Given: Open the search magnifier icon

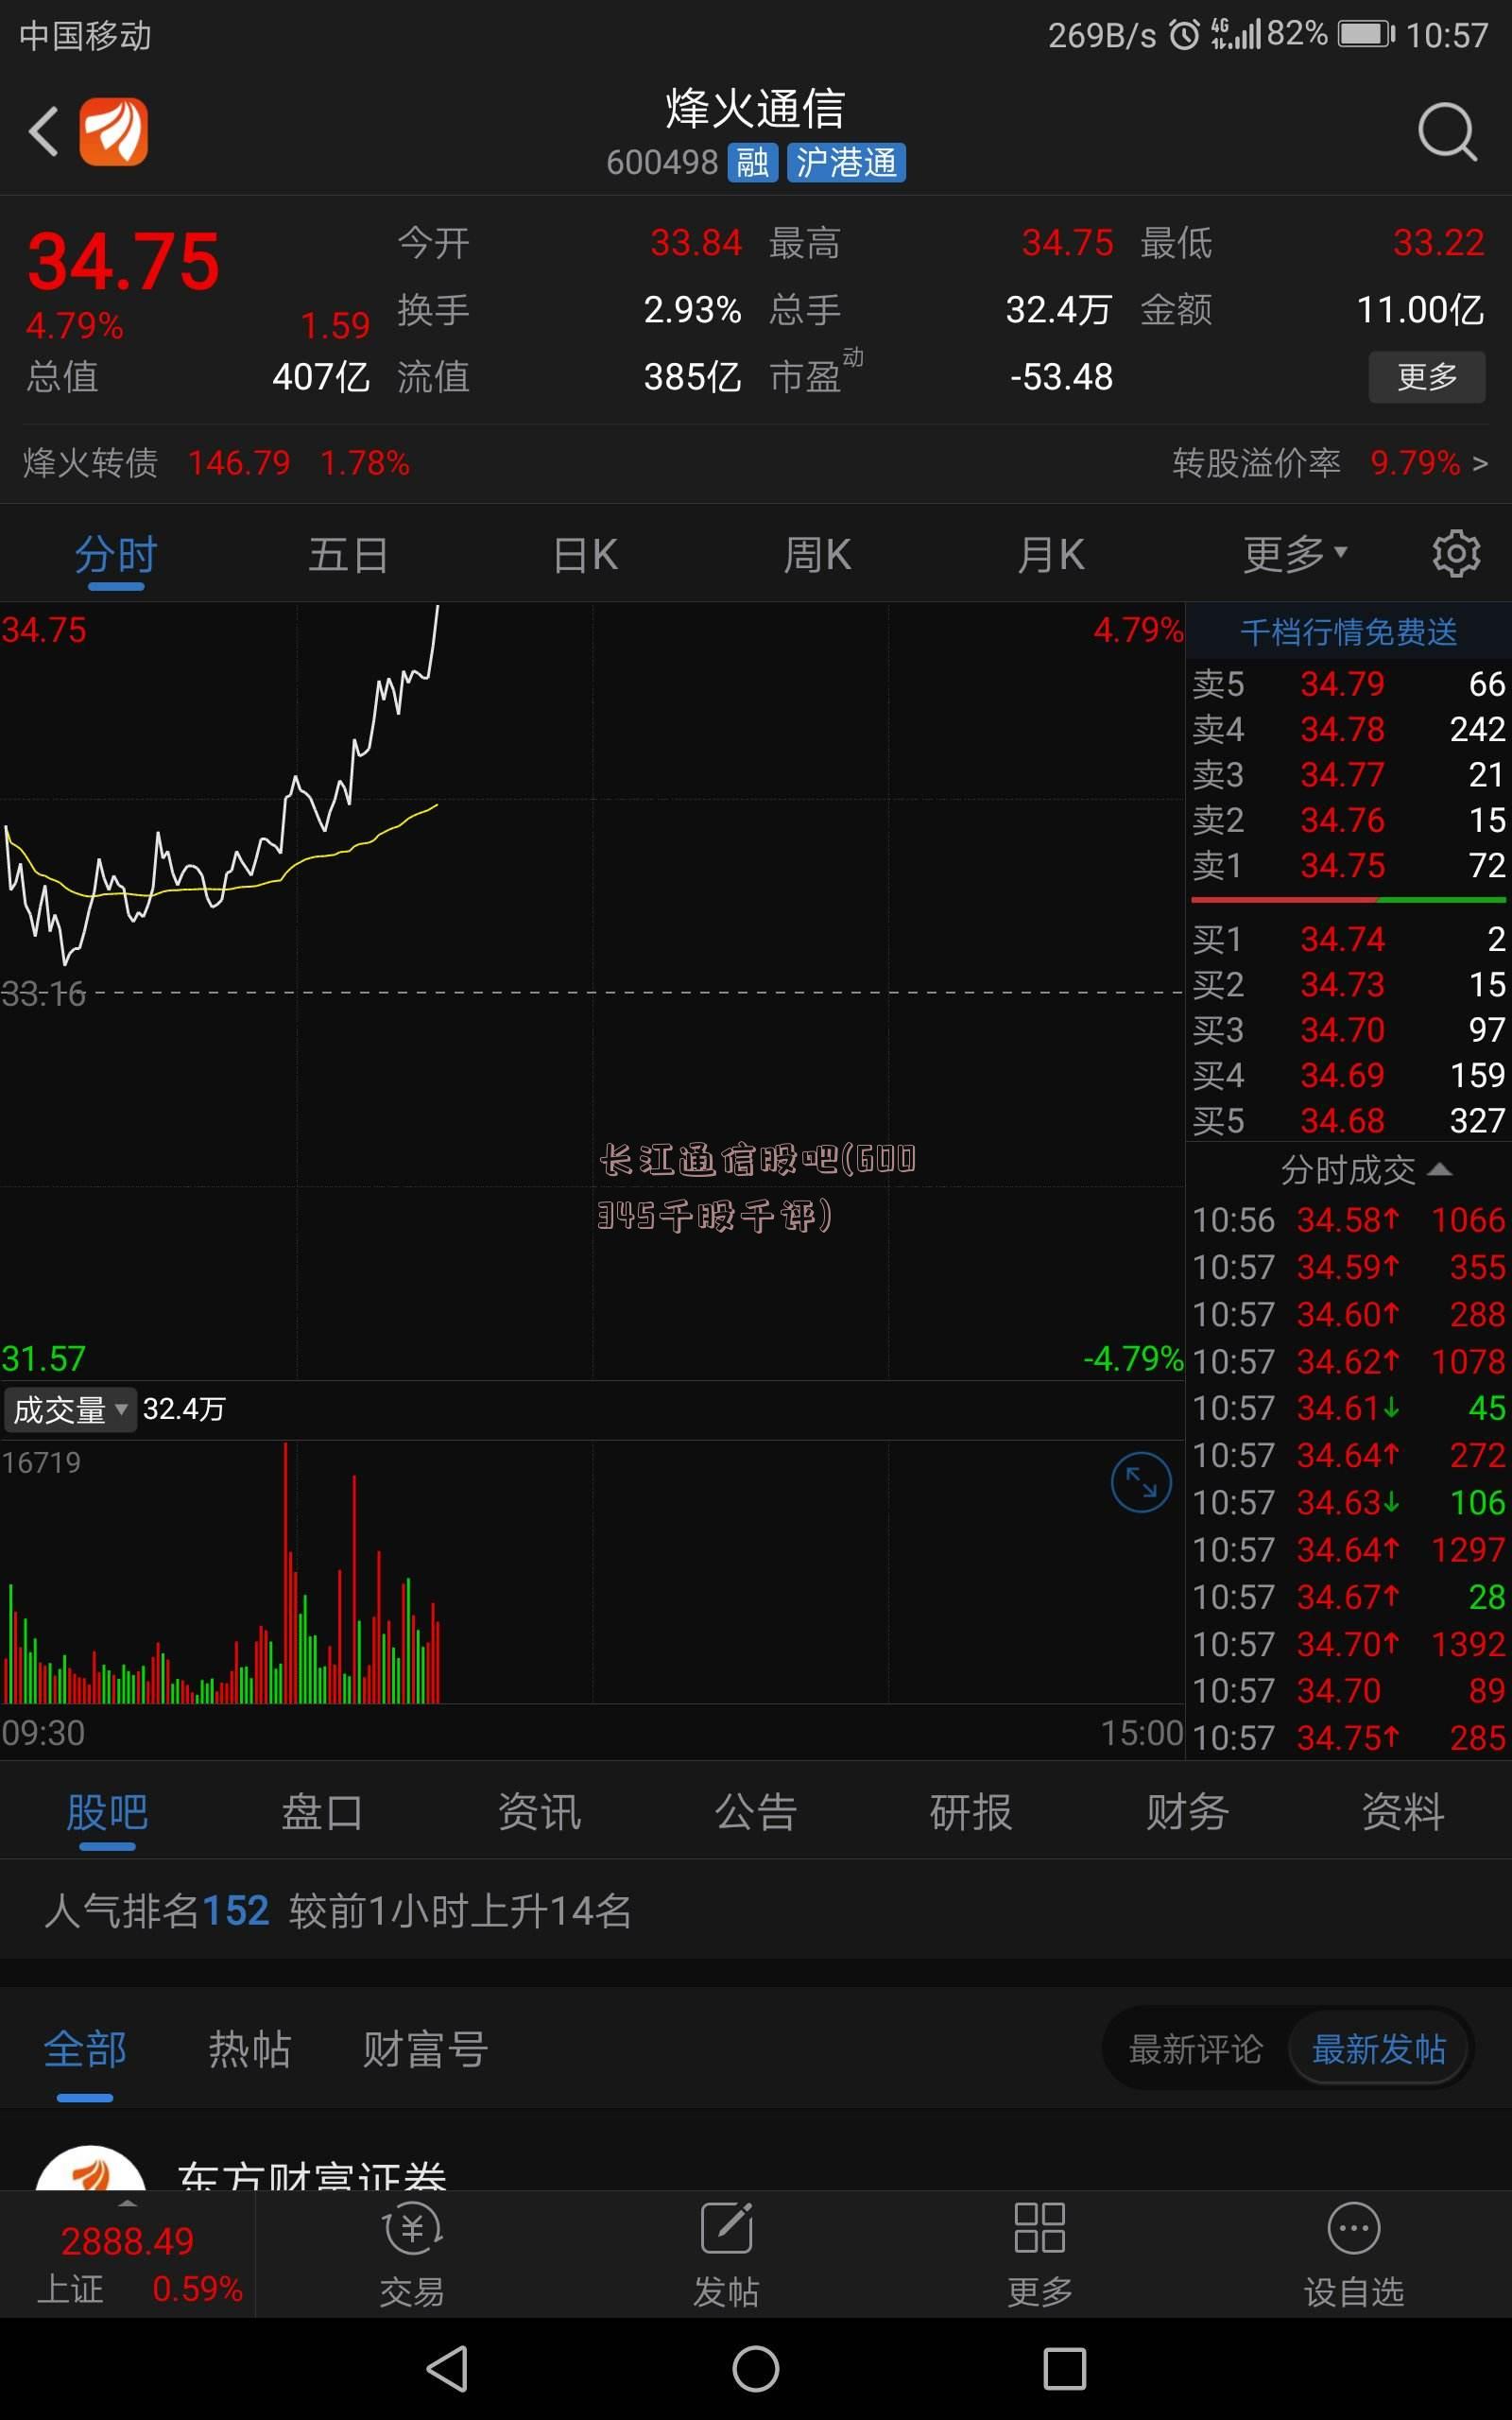Looking at the screenshot, I should [1447, 131].
